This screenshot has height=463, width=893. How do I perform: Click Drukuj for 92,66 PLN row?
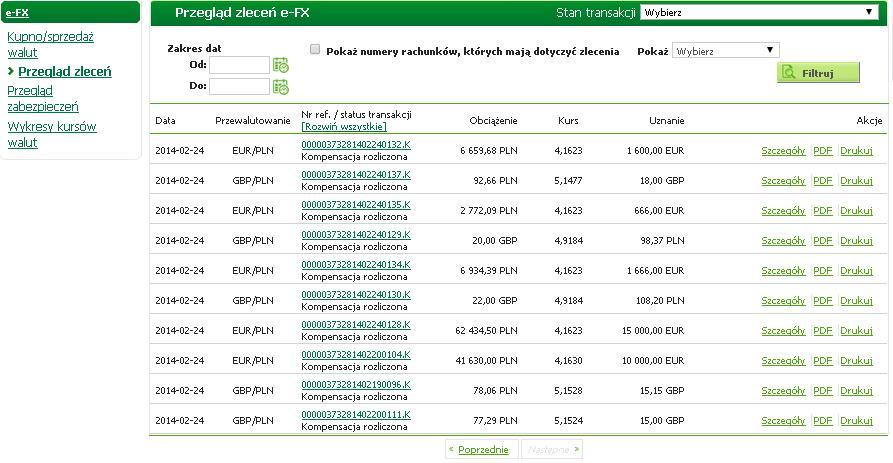[857, 181]
